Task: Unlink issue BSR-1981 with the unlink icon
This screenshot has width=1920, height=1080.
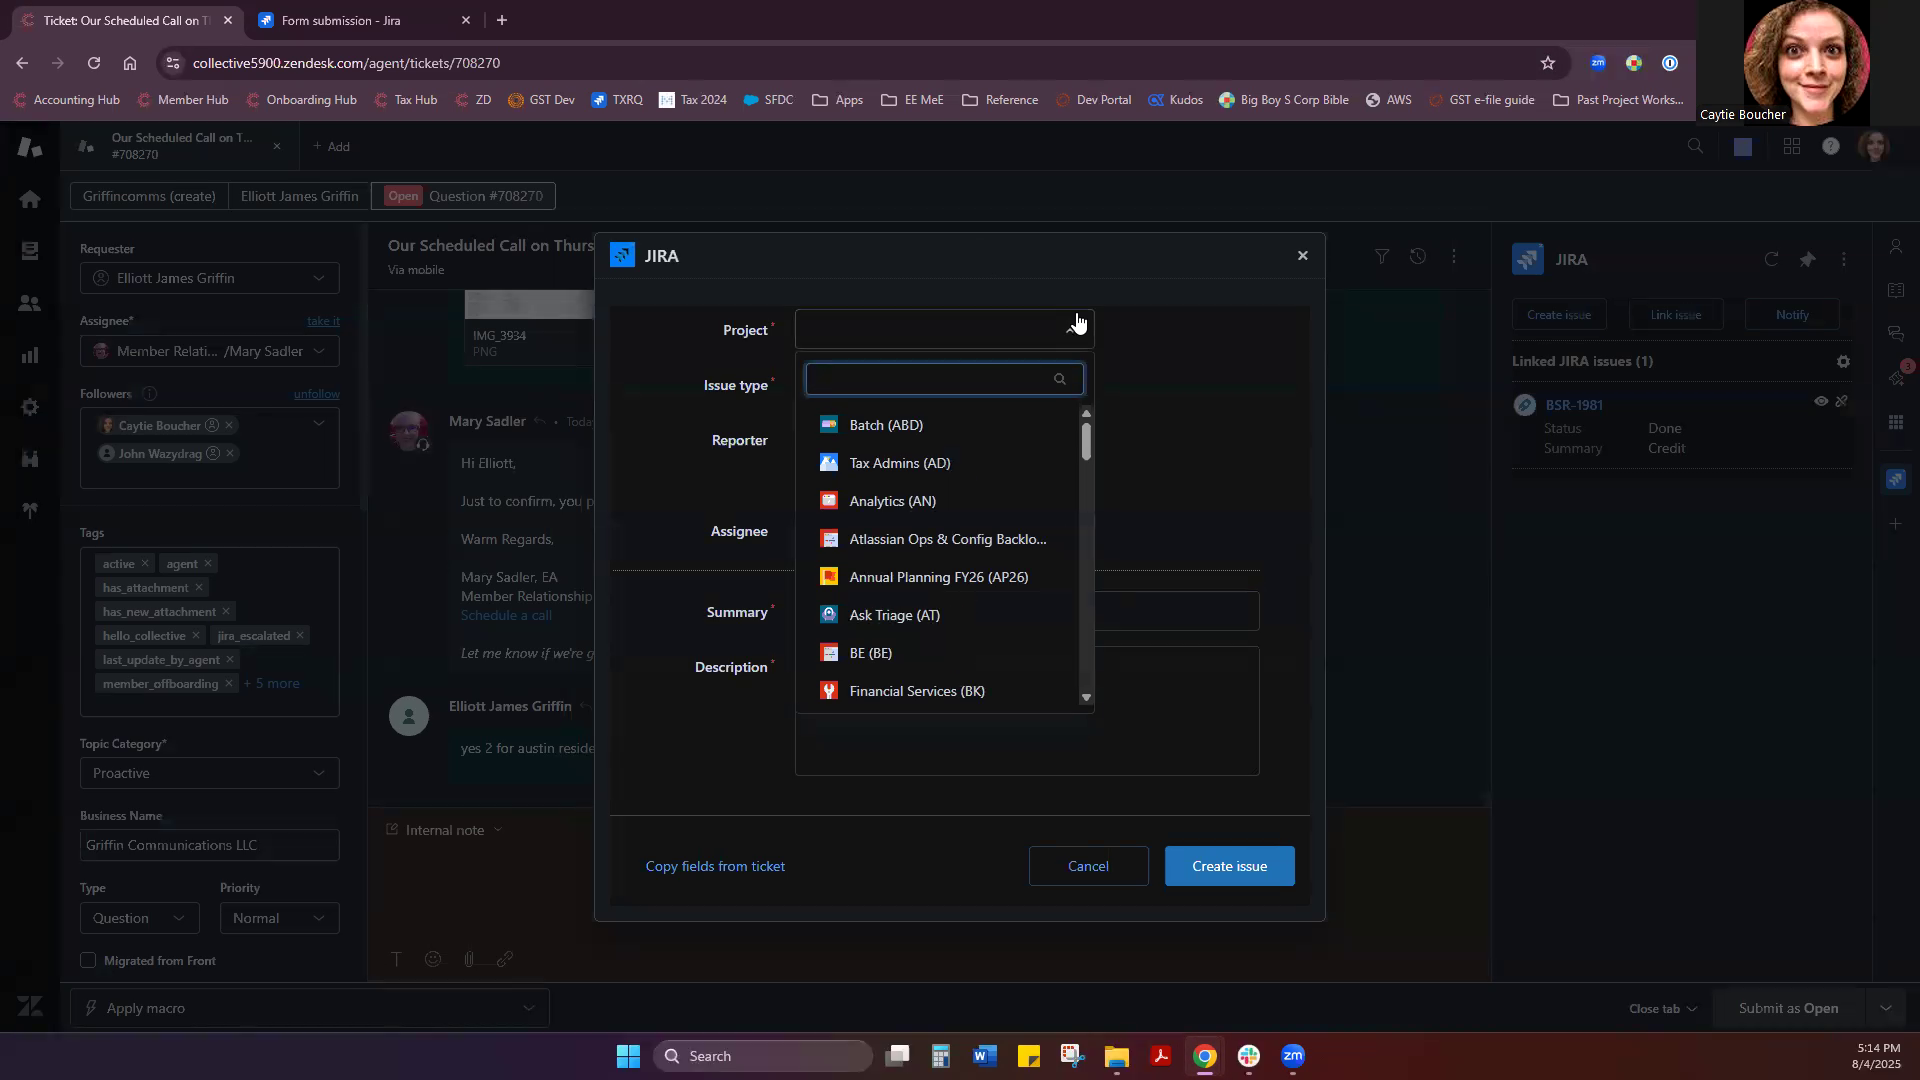Action: (1842, 402)
